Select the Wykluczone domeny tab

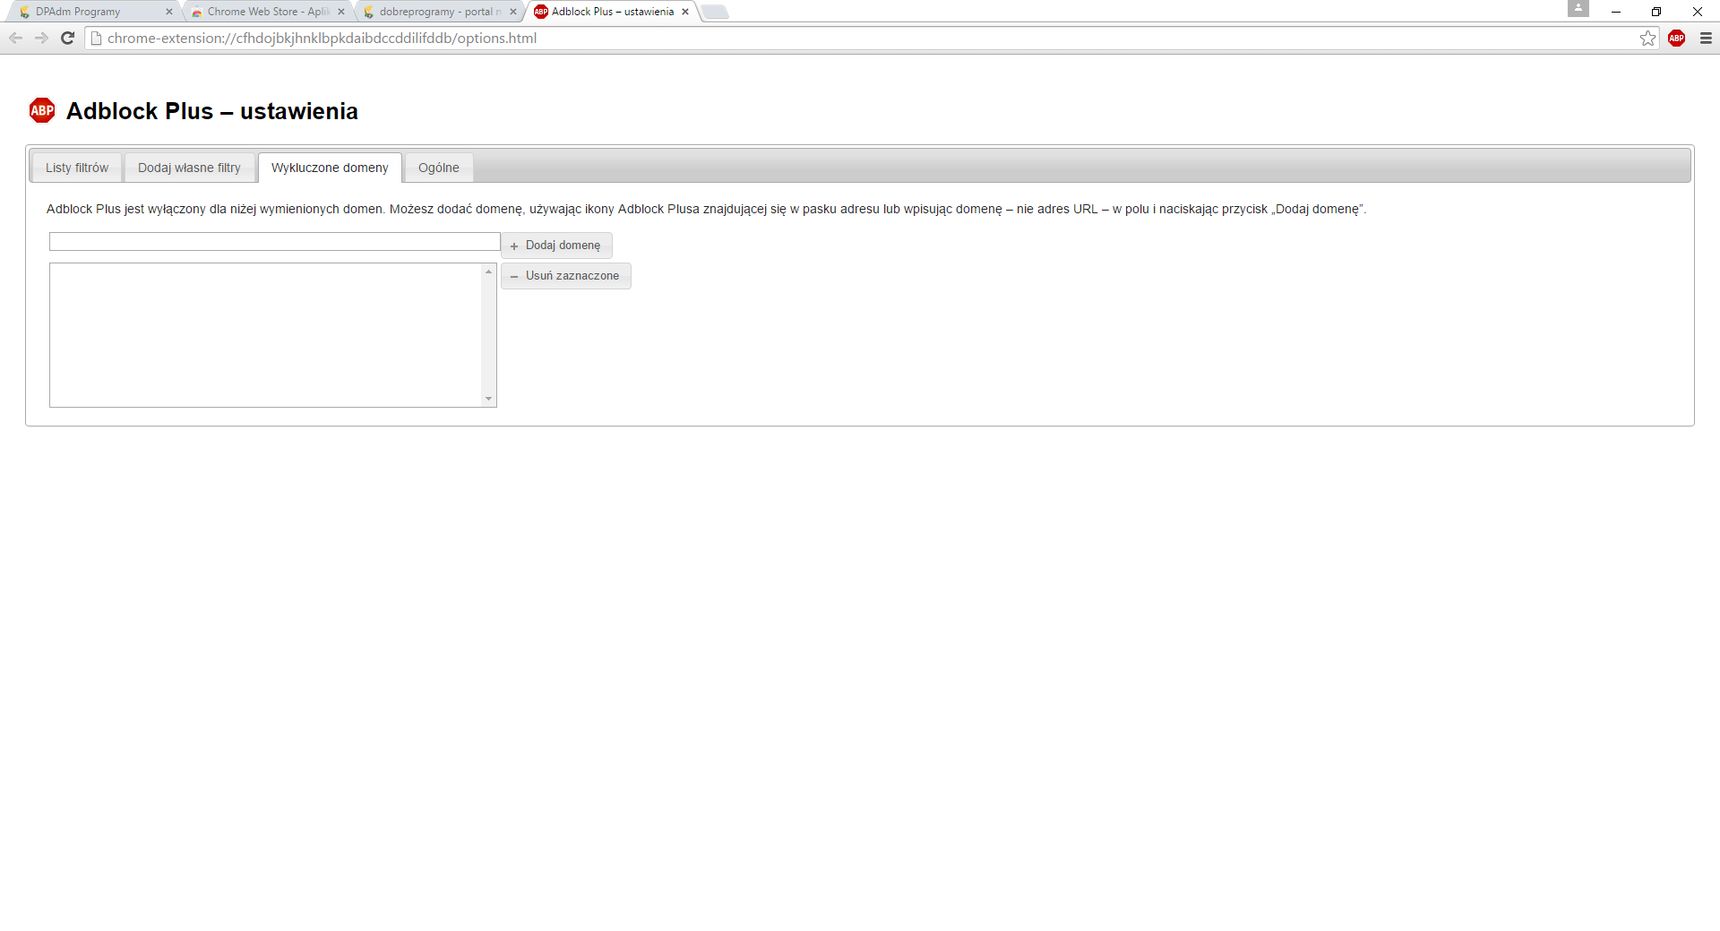330,168
